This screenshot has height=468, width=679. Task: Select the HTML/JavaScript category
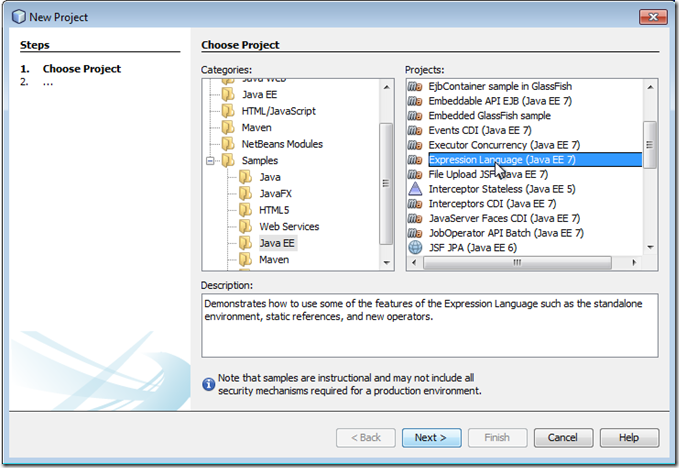(278, 111)
